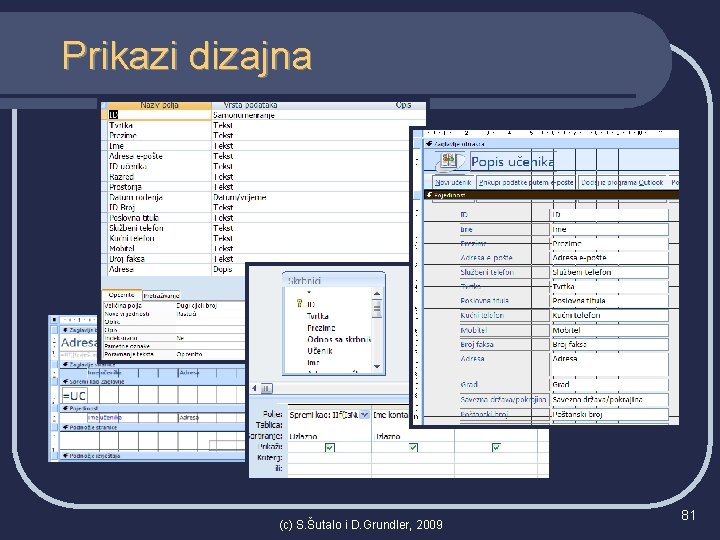
Task: Toggle the third Prikaži checkbox
Action: pos(496,447)
